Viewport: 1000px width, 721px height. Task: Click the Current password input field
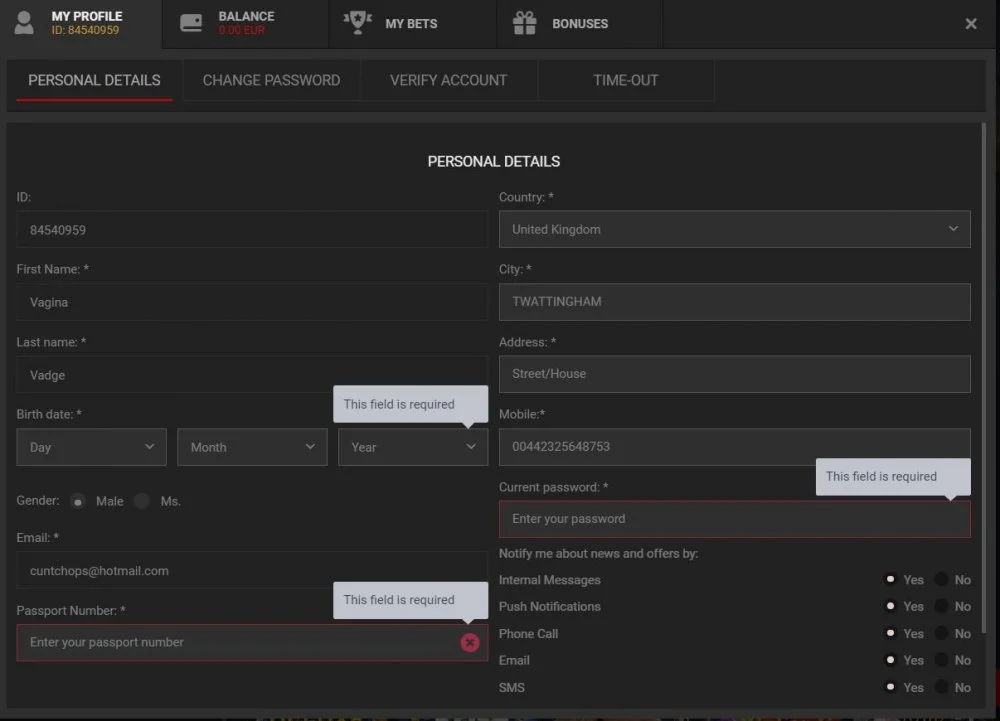[735, 519]
